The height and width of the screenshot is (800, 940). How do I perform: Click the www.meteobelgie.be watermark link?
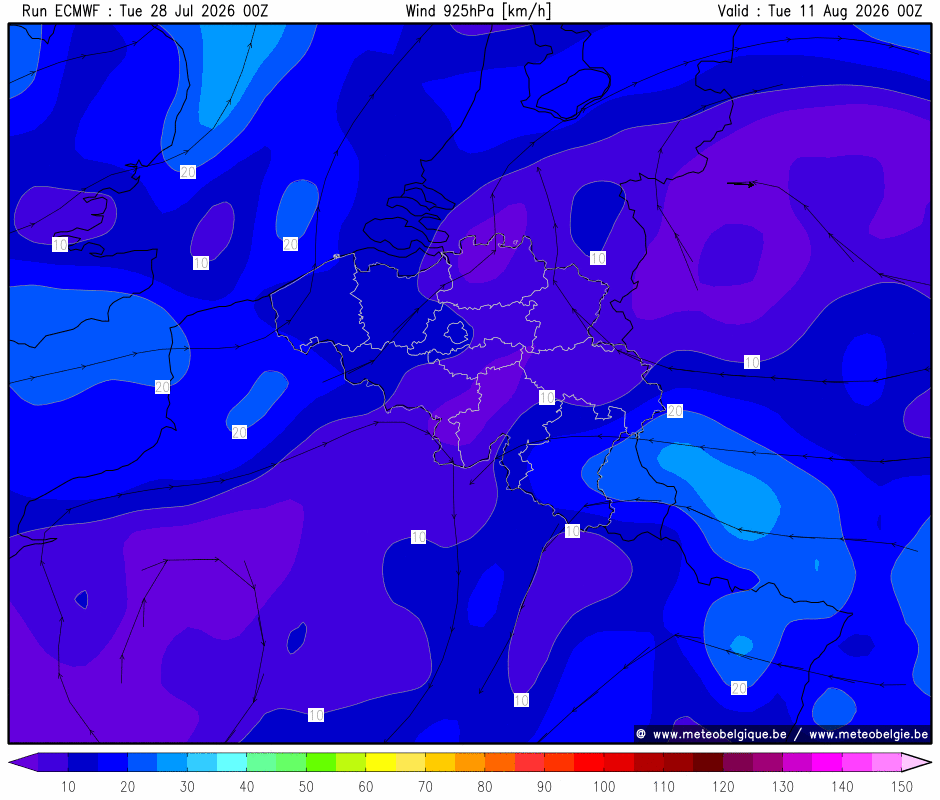pos(869,734)
